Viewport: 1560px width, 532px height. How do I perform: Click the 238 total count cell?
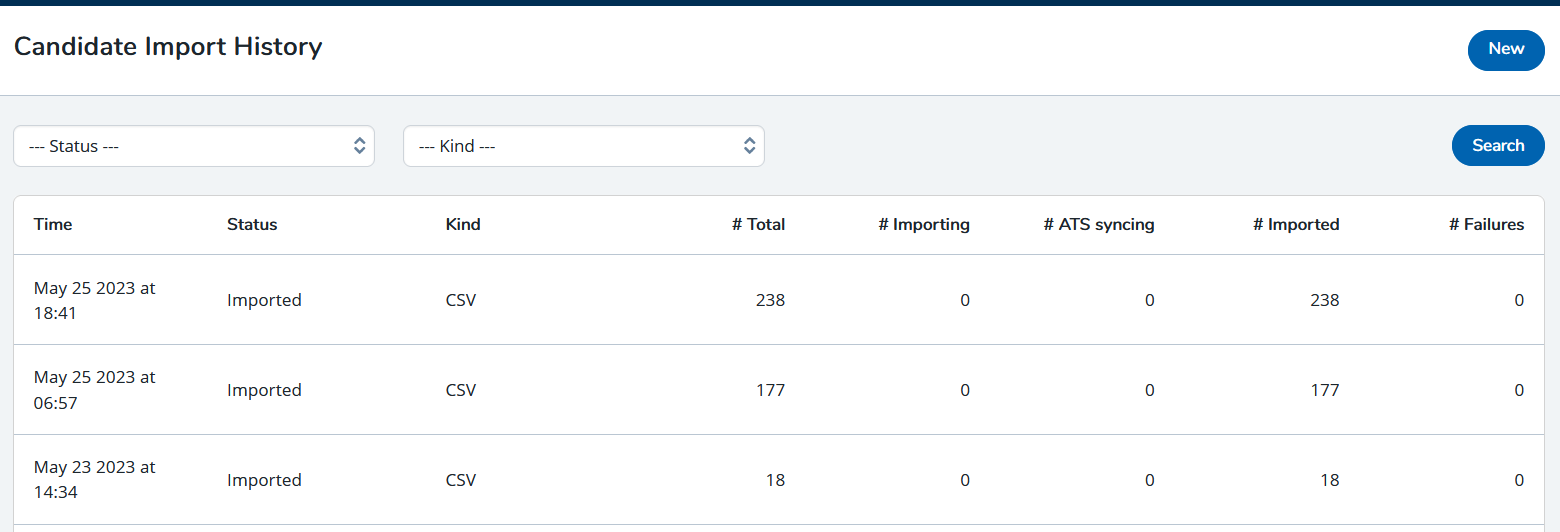[x=770, y=300]
